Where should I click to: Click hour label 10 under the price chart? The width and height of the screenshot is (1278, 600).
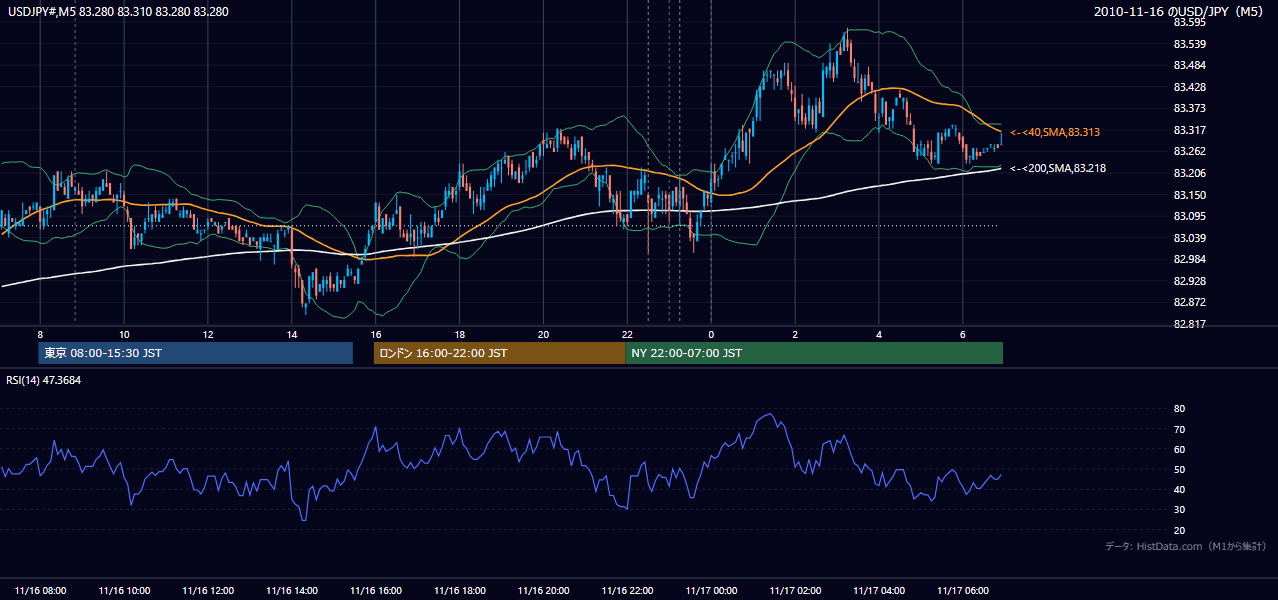[x=124, y=333]
